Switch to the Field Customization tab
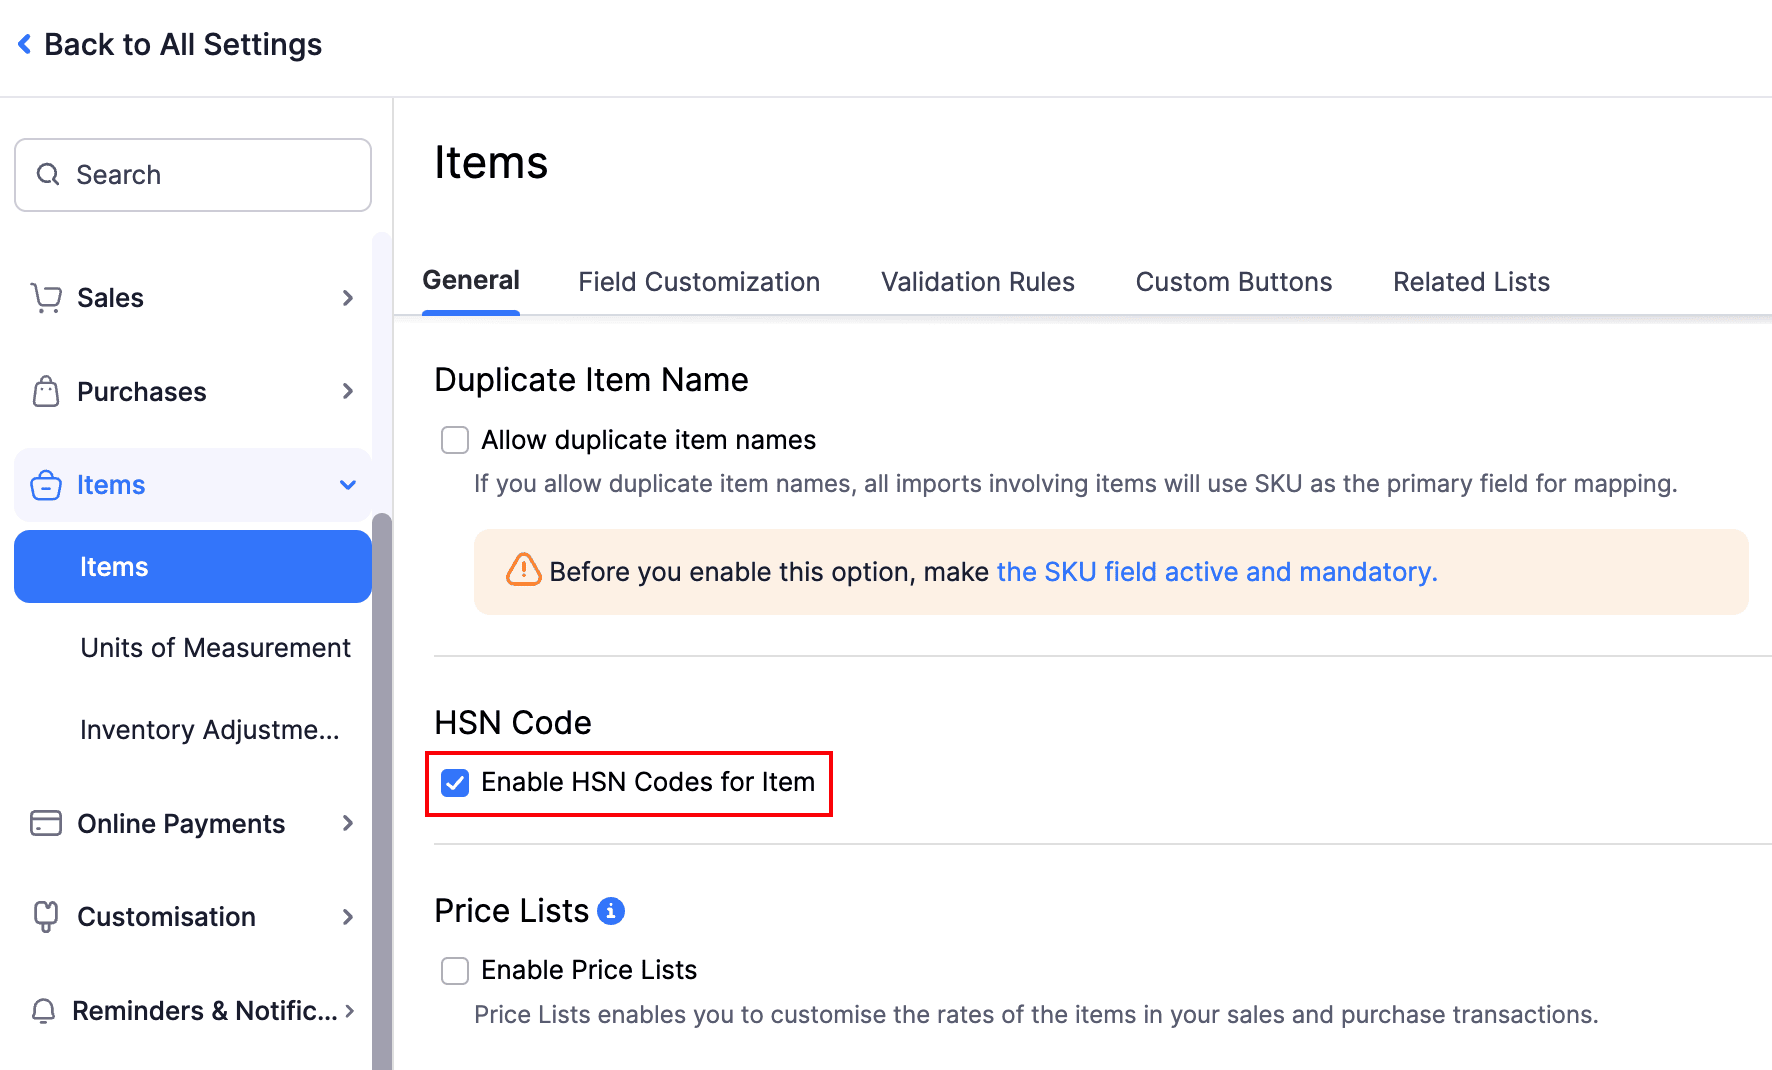 pyautogui.click(x=698, y=281)
